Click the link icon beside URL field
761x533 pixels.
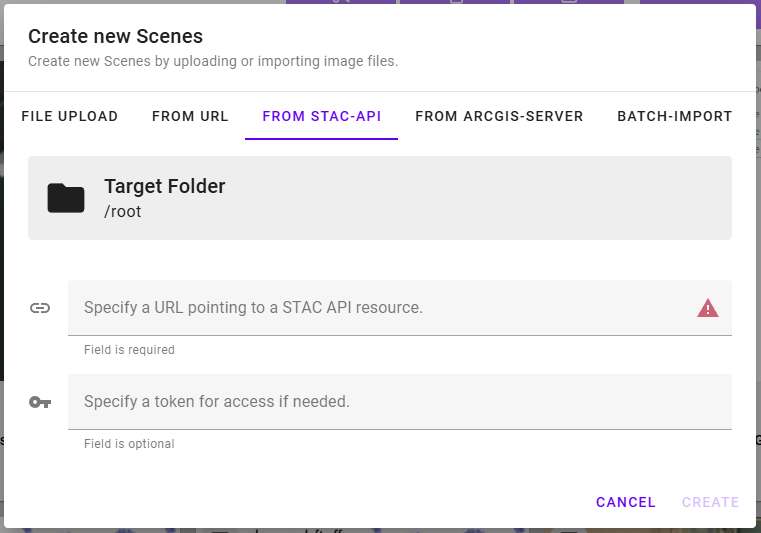coord(40,308)
